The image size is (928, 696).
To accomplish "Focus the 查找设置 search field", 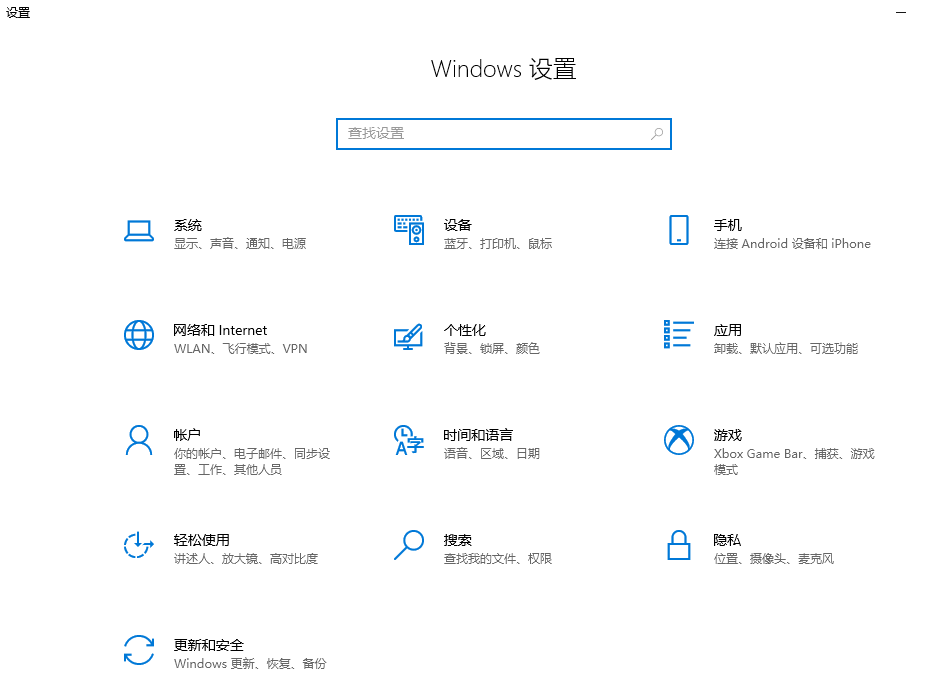I will [504, 134].
